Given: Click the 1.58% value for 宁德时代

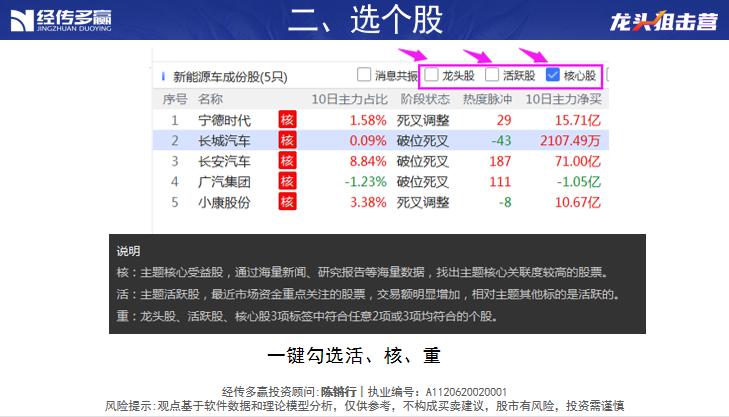Looking at the screenshot, I should click(368, 120).
